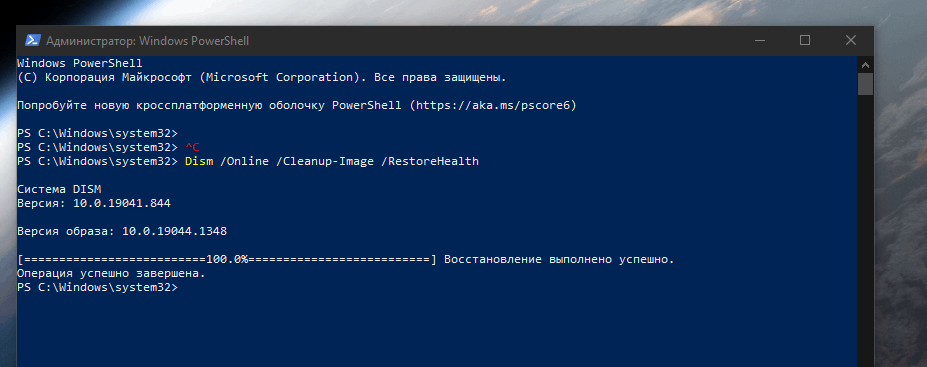
Task: Minimize the PowerShell window
Action: click(x=760, y=41)
